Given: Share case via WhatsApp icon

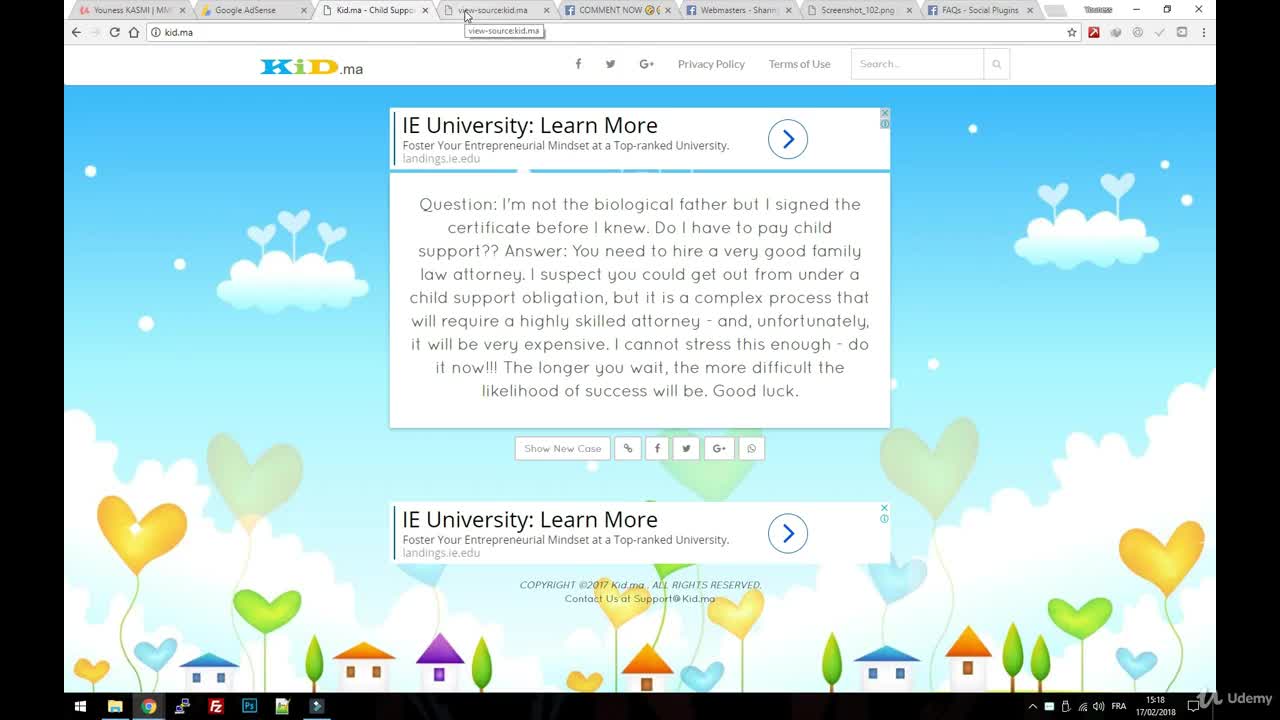Looking at the screenshot, I should click(x=752, y=448).
